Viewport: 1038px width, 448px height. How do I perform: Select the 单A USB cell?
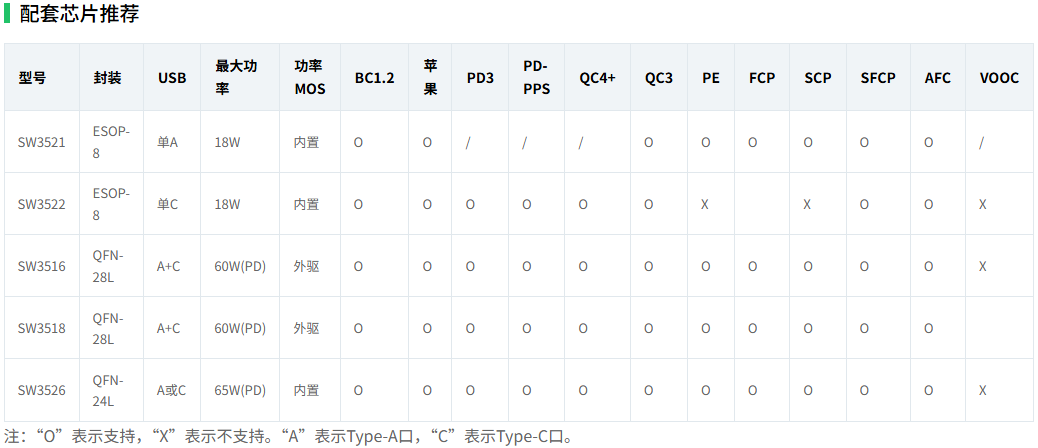click(x=167, y=142)
